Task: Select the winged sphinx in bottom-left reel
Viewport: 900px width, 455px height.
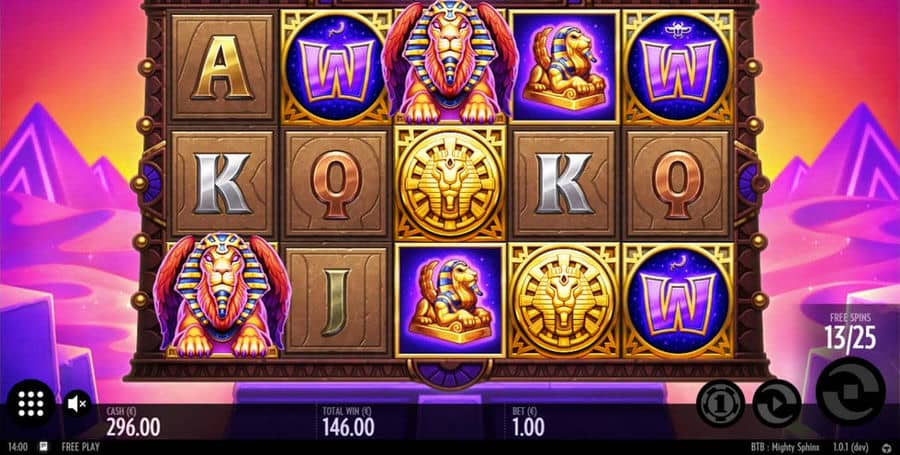Action: (222, 294)
